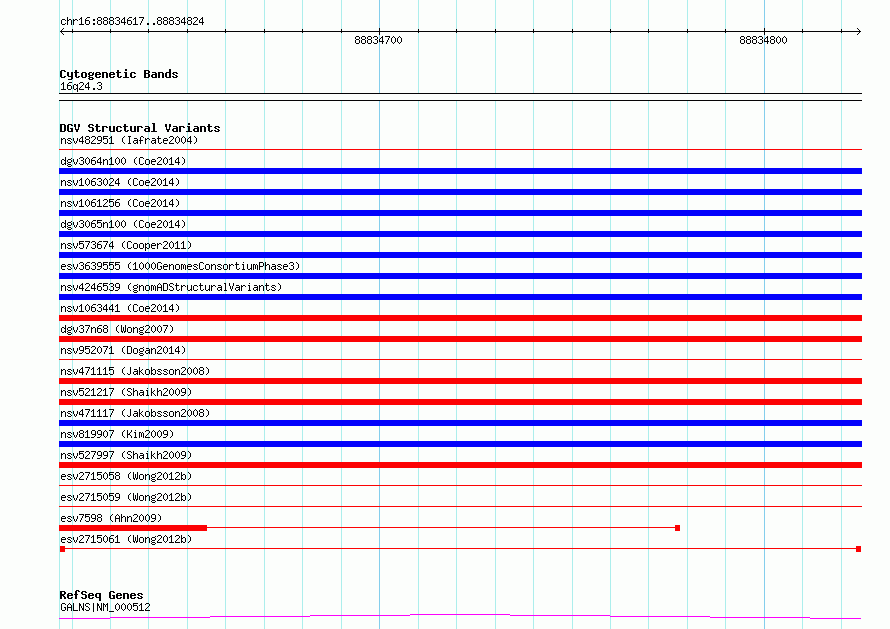Open nsv521217 (Shaikh2009) variant label
890x629 pixels.
(x=126, y=392)
